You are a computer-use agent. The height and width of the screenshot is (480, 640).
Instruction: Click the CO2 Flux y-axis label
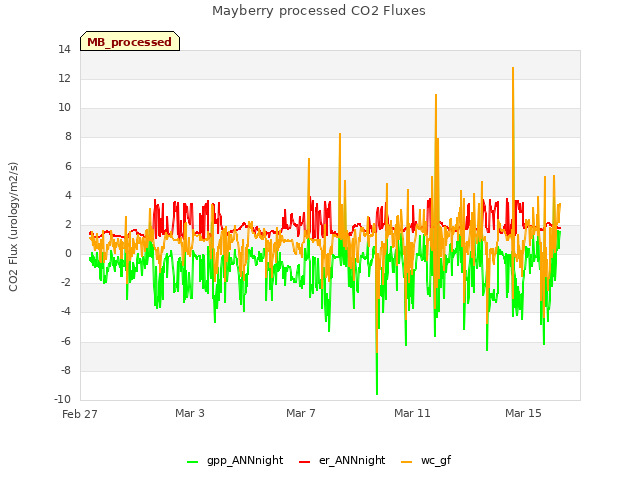point(13,227)
